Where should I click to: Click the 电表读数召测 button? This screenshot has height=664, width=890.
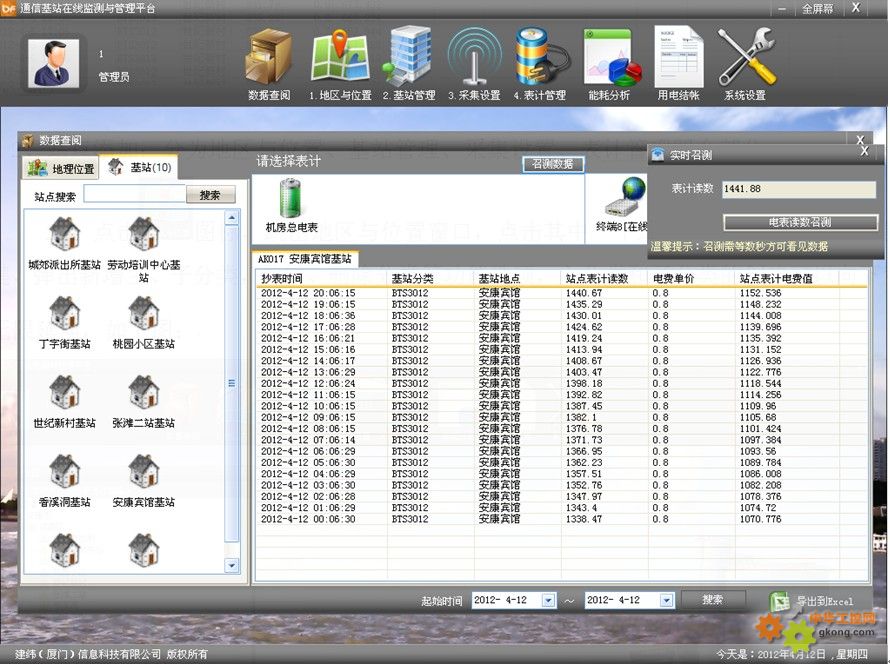click(800, 222)
